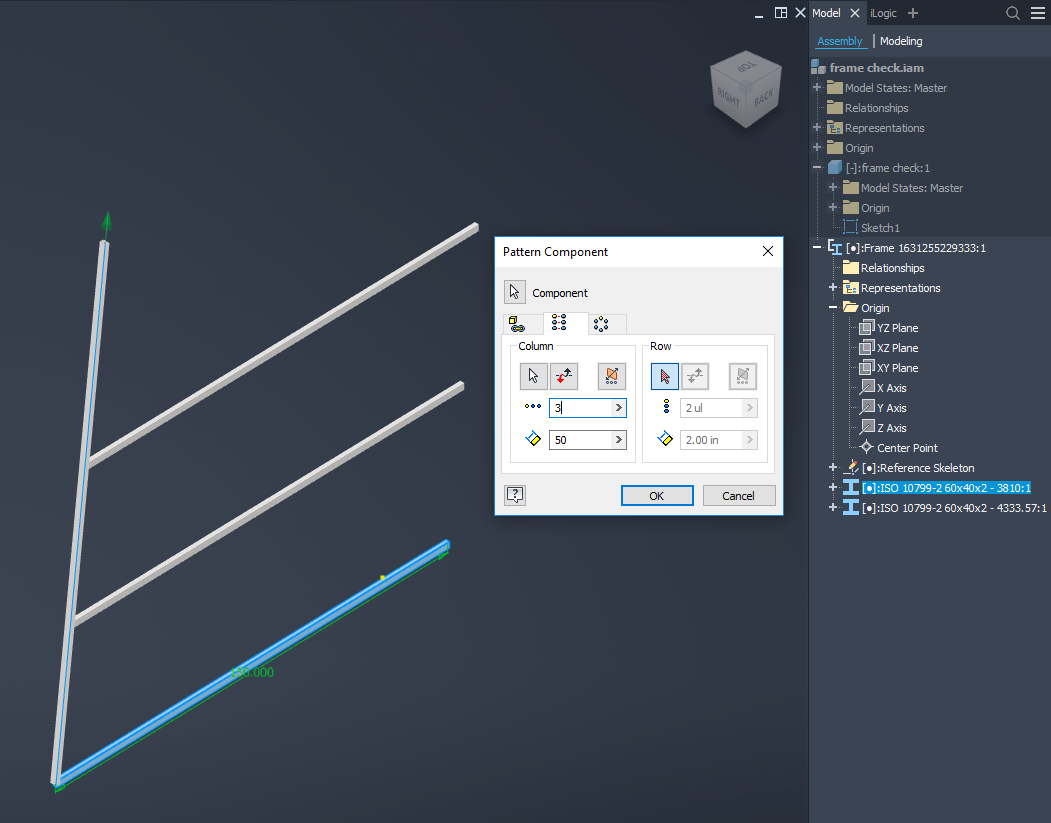This screenshot has width=1051, height=823.
Task: Cancel the Pattern Component dialog
Action: point(739,495)
